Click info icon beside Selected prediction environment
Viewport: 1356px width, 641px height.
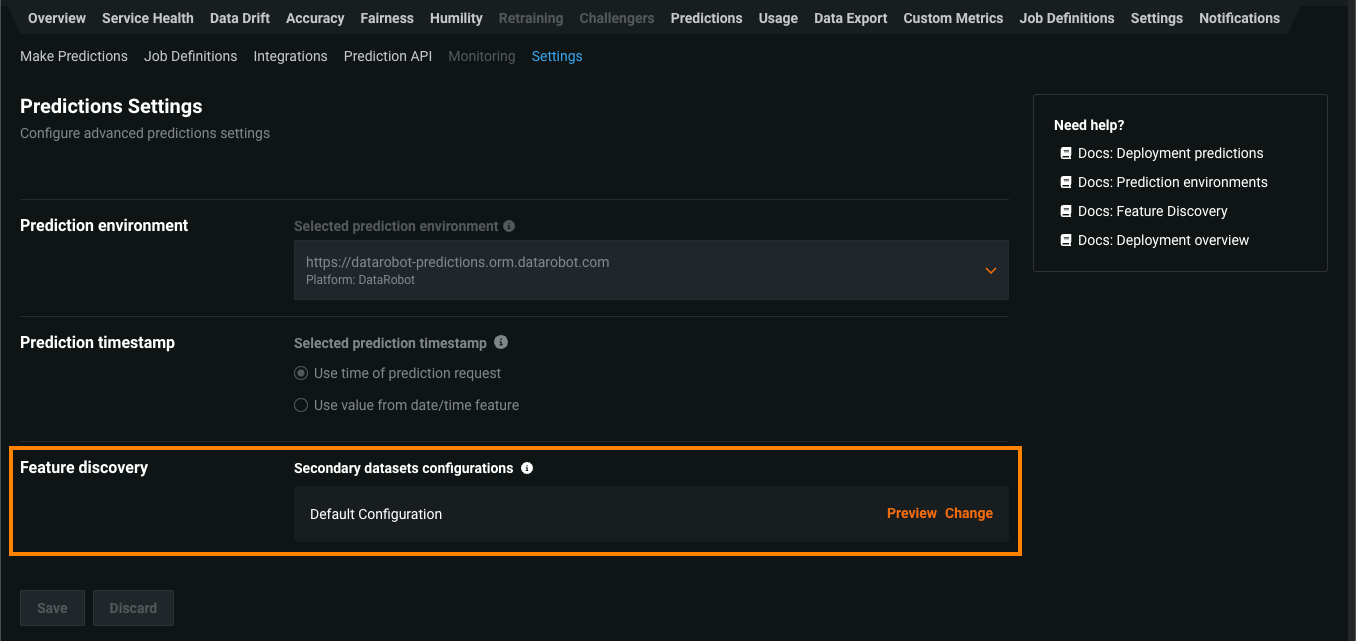pyautogui.click(x=509, y=227)
